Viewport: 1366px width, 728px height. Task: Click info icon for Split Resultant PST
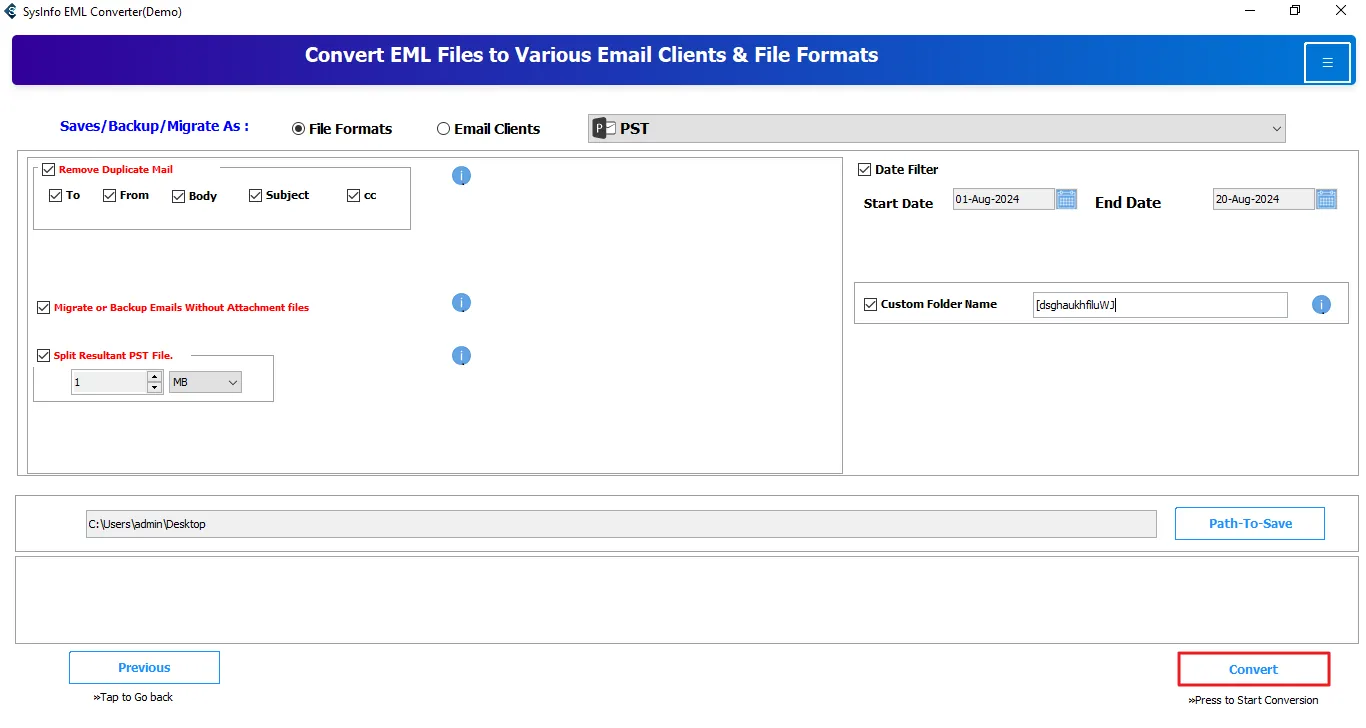click(461, 356)
